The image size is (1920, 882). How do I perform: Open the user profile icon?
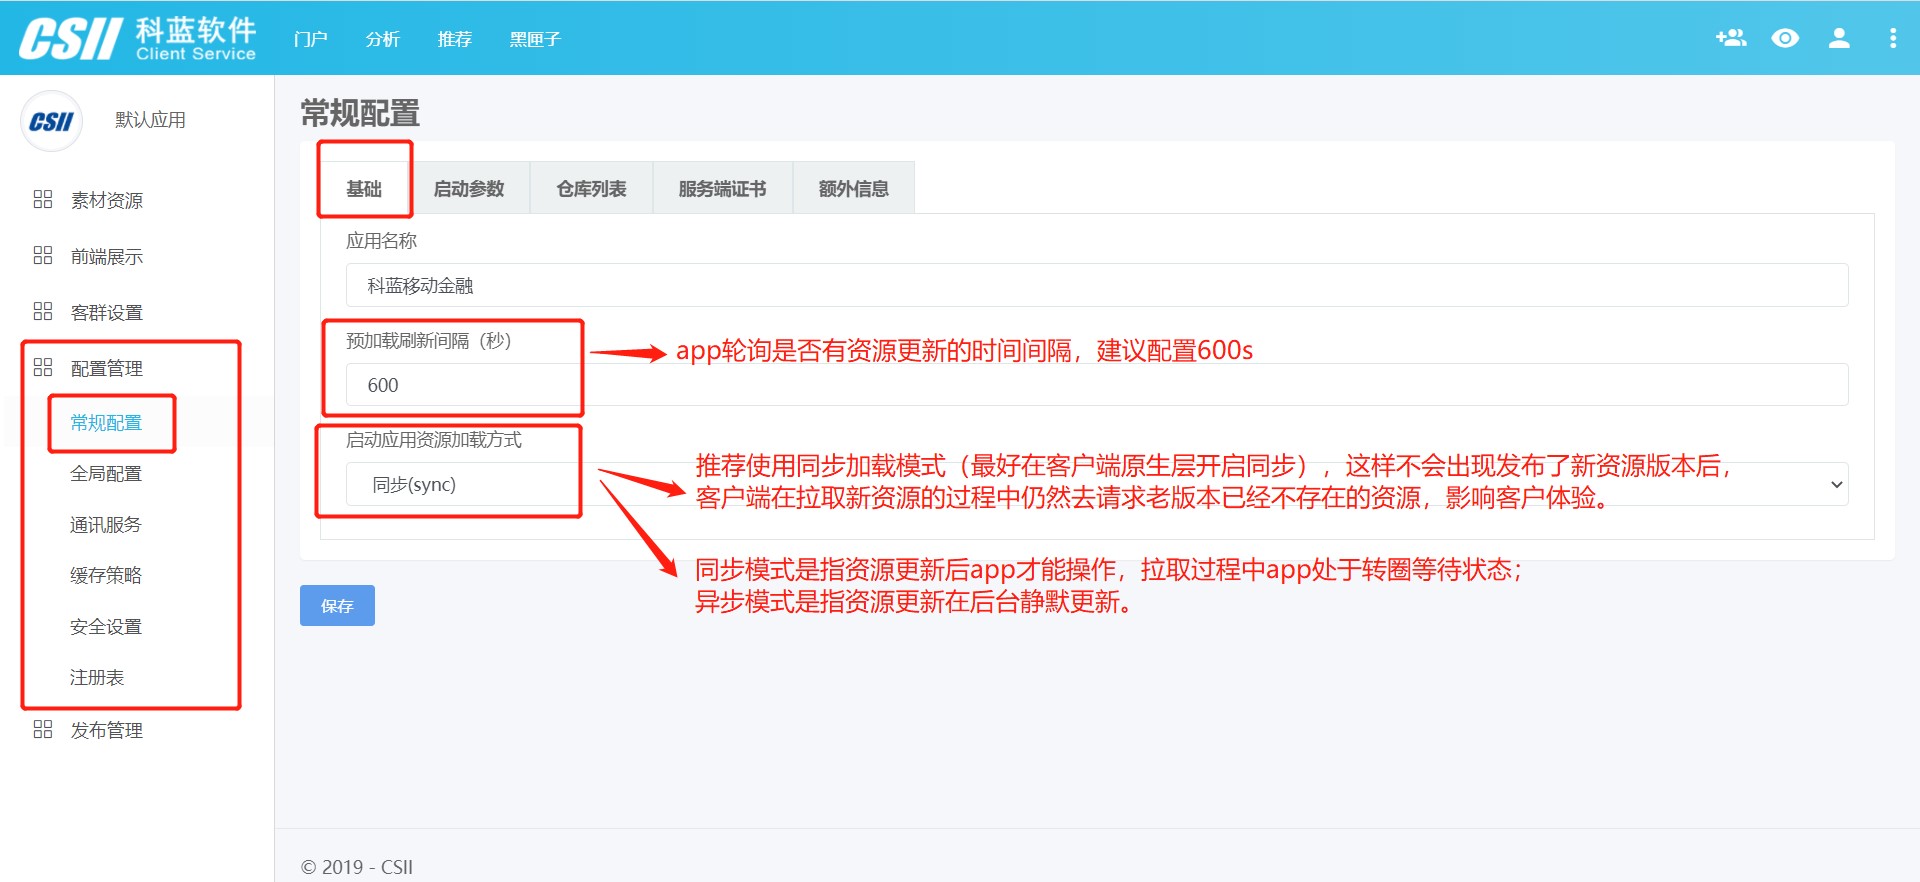pos(1839,38)
